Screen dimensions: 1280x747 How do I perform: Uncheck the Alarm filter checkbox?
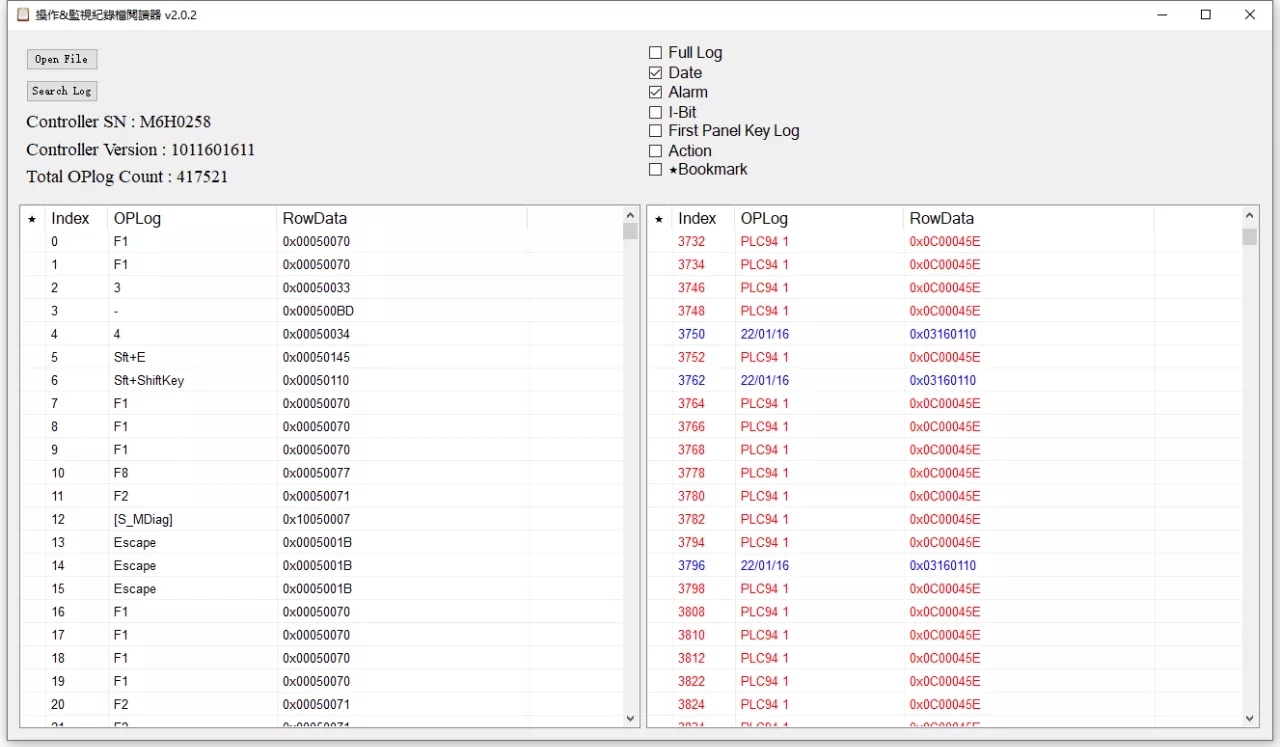655,92
